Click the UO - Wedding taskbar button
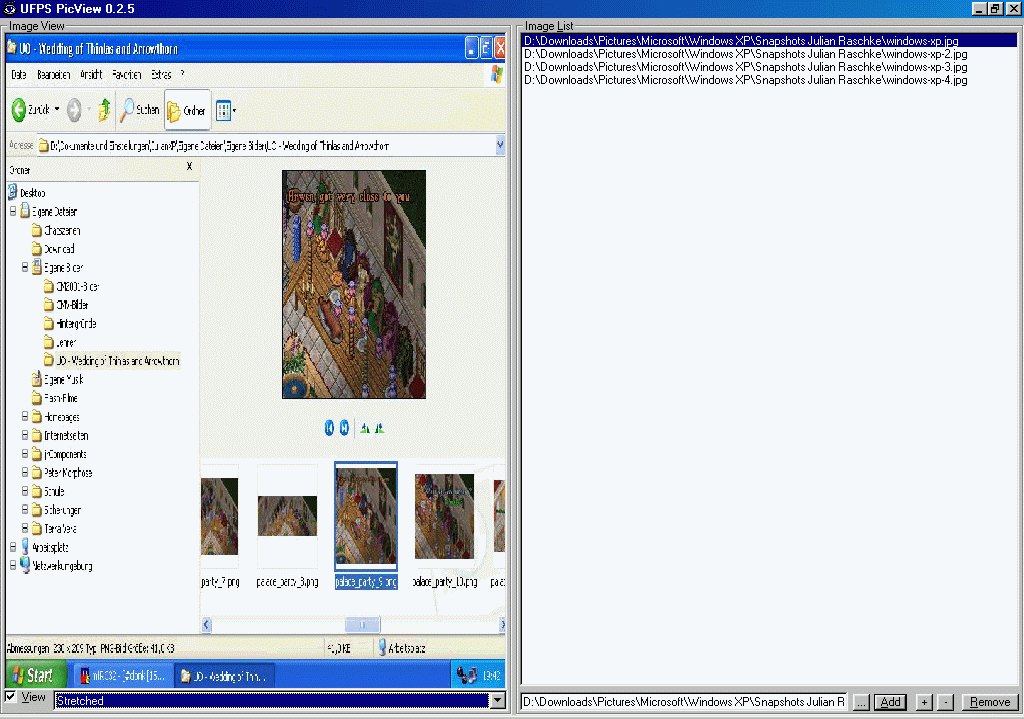 pos(223,676)
